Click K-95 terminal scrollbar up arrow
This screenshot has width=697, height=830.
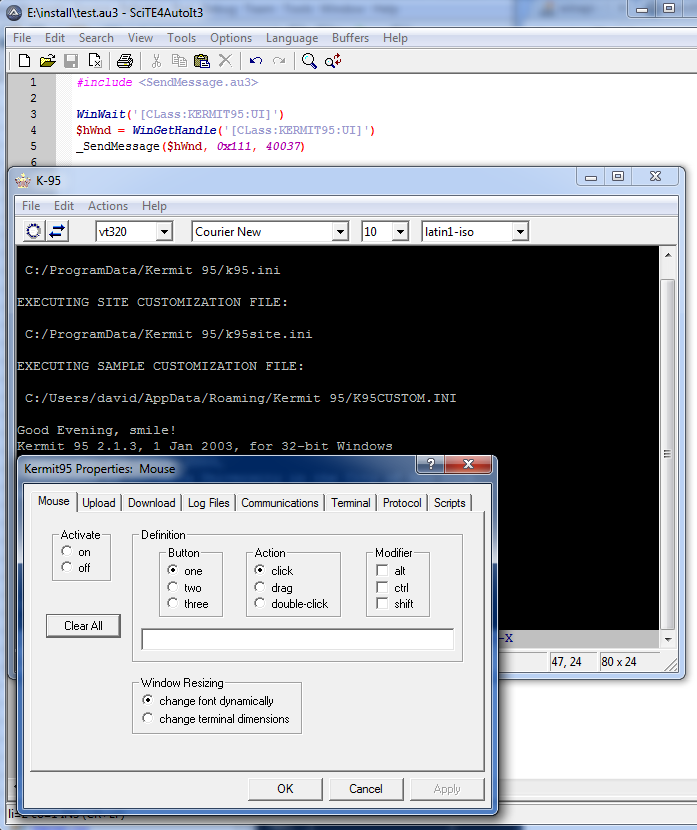pos(668,255)
